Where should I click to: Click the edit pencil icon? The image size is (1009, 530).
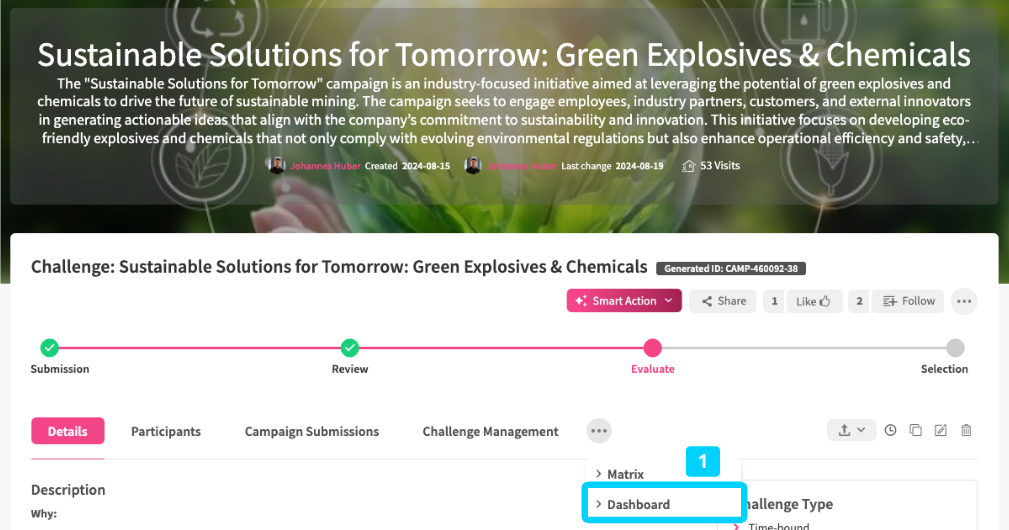(940, 431)
